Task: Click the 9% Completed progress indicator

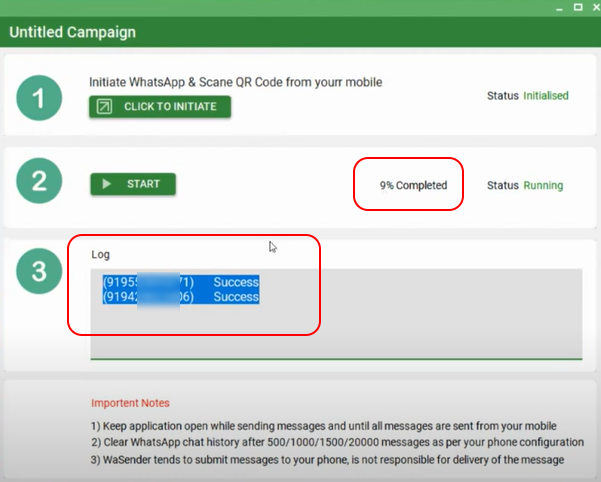Action: coord(413,185)
